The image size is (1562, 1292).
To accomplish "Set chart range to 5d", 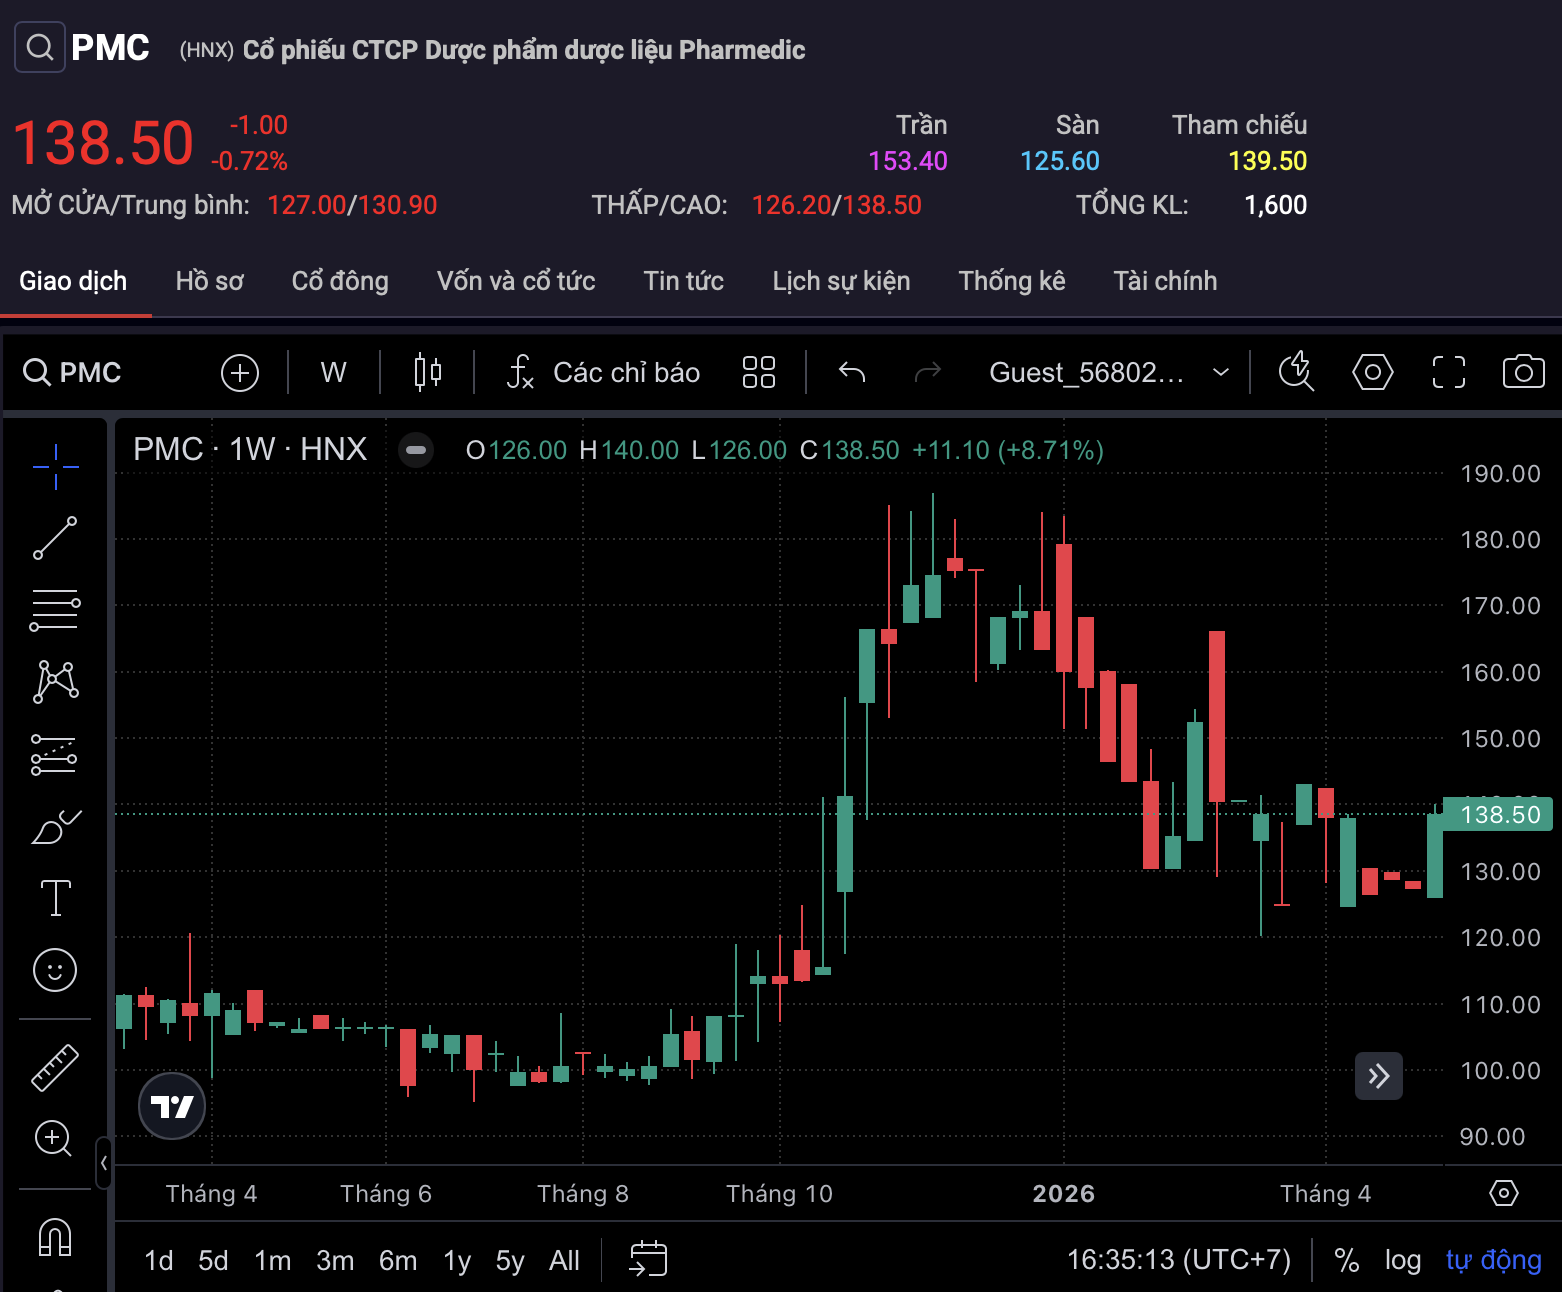I will tap(213, 1260).
